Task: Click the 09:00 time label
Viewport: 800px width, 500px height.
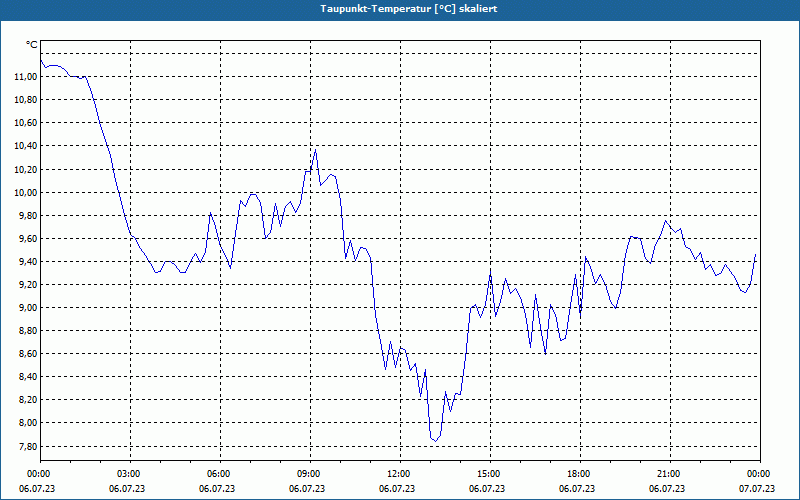Action: 310,474
